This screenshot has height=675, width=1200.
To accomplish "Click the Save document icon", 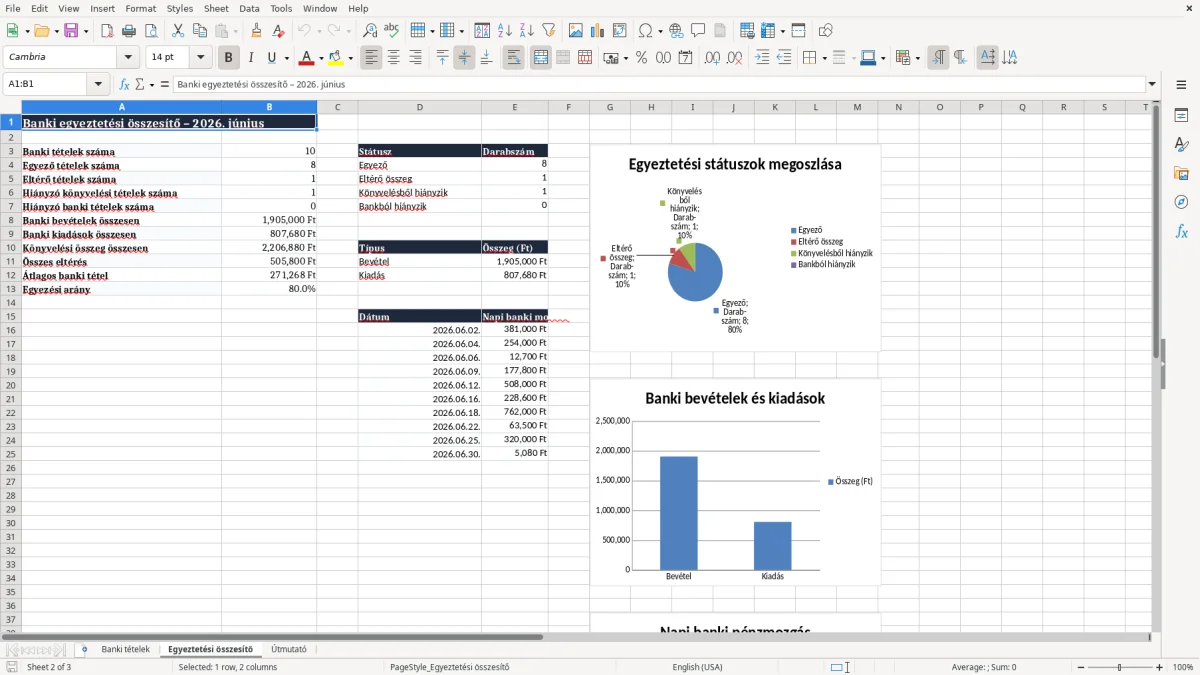I will 71,31.
